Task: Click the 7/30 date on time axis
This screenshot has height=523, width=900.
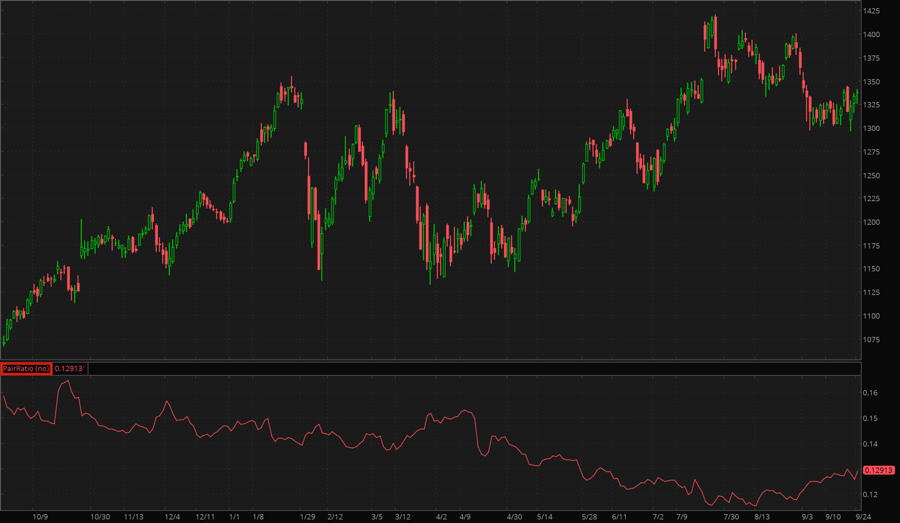Action: click(x=730, y=516)
